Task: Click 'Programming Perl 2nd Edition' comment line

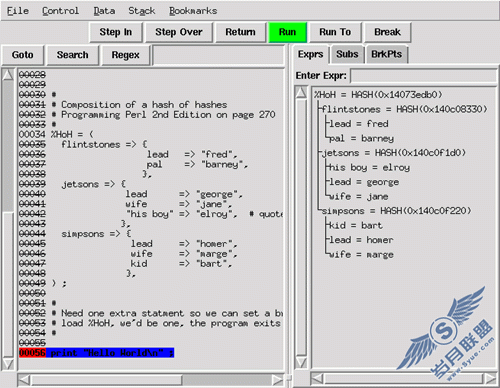Action: pyautogui.click(x=168, y=115)
